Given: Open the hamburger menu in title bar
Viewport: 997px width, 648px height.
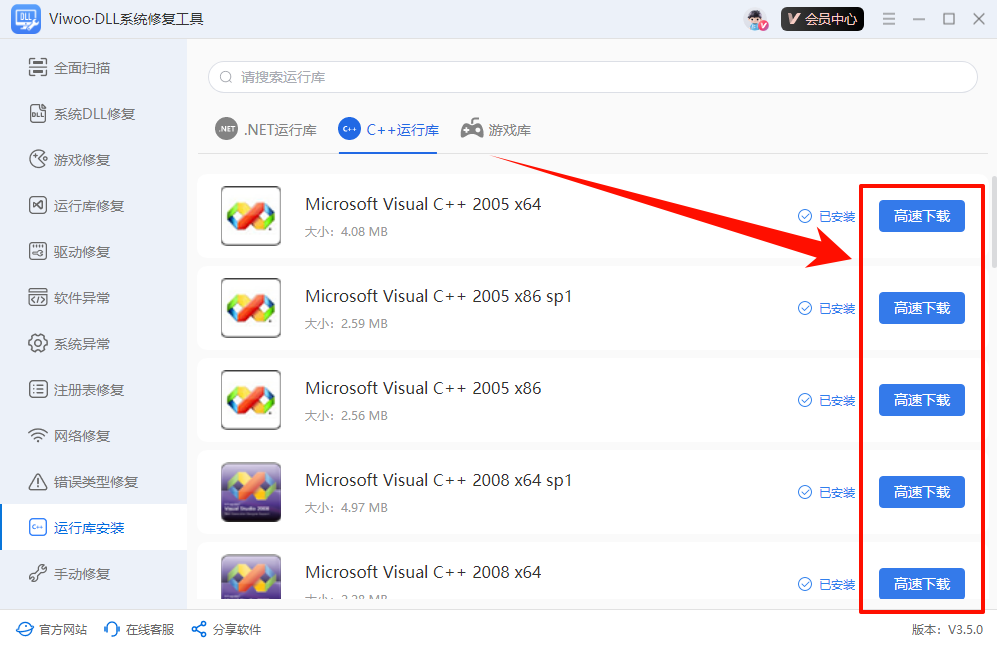Looking at the screenshot, I should point(889,19).
